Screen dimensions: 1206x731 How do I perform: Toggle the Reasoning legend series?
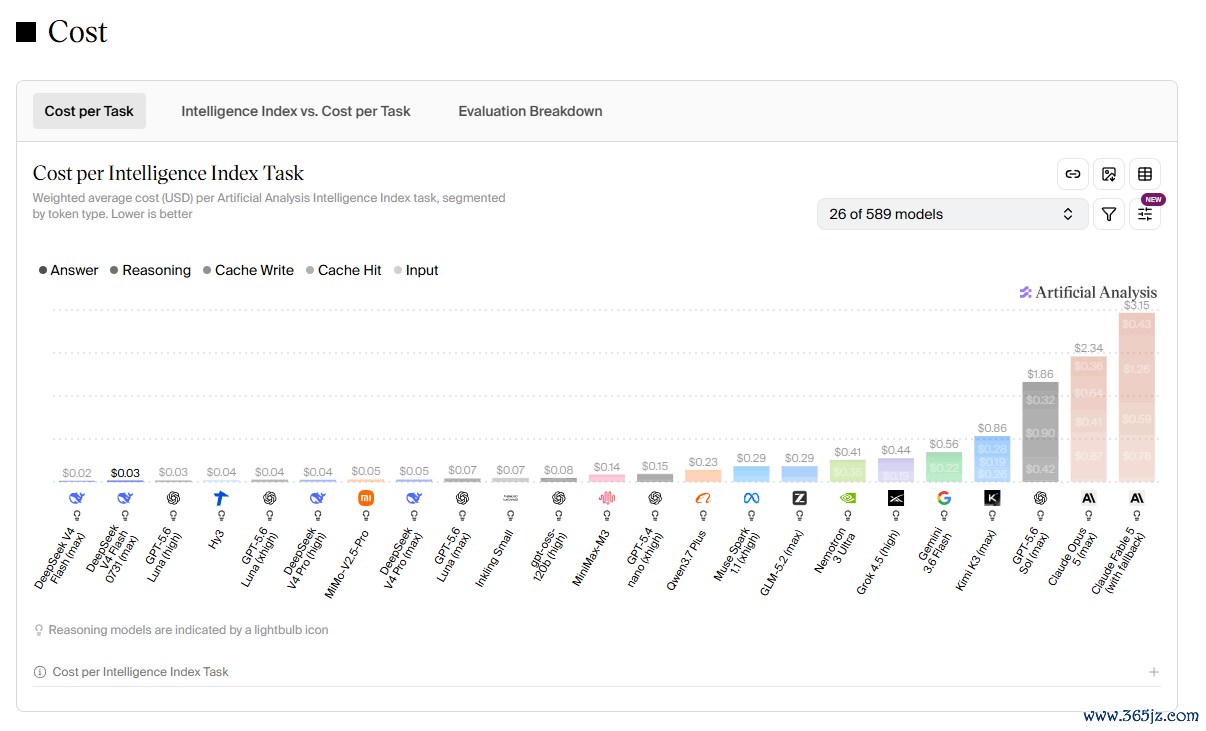click(150, 270)
